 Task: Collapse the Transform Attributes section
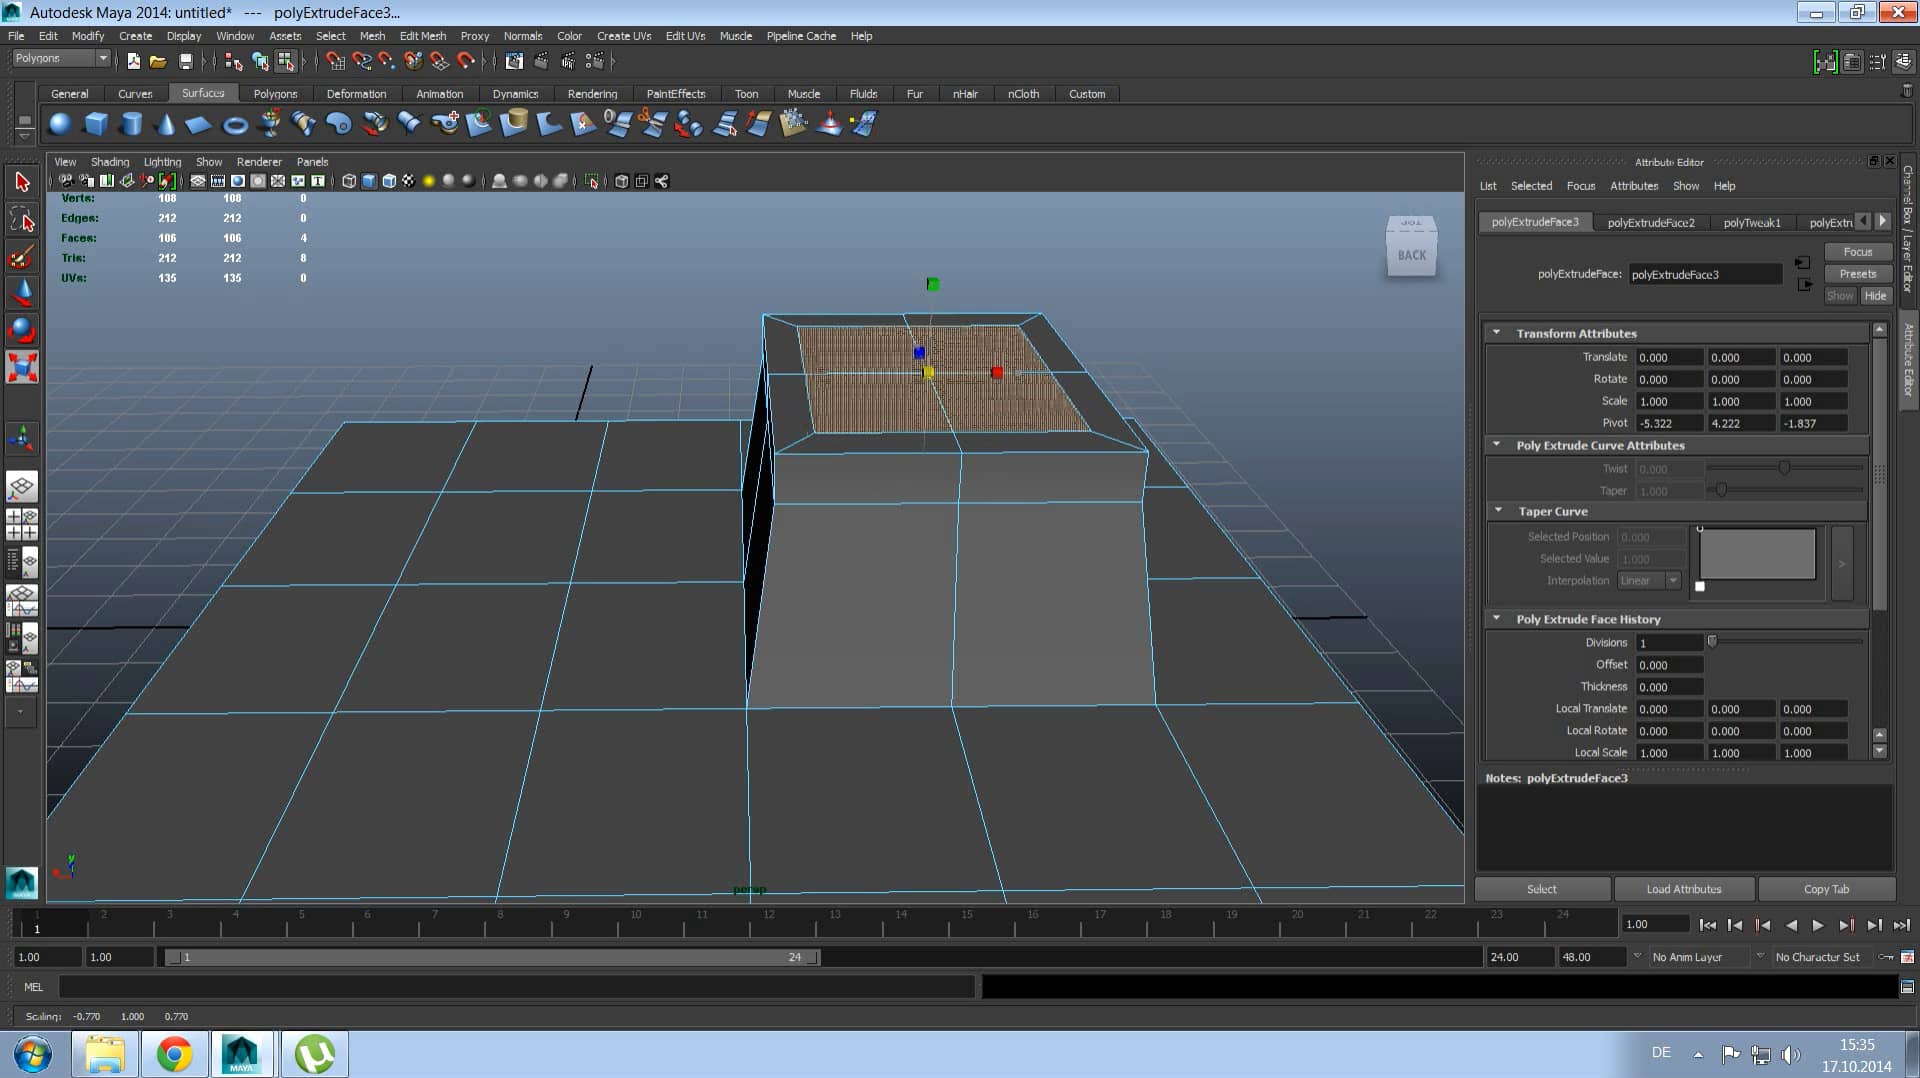tap(1497, 333)
